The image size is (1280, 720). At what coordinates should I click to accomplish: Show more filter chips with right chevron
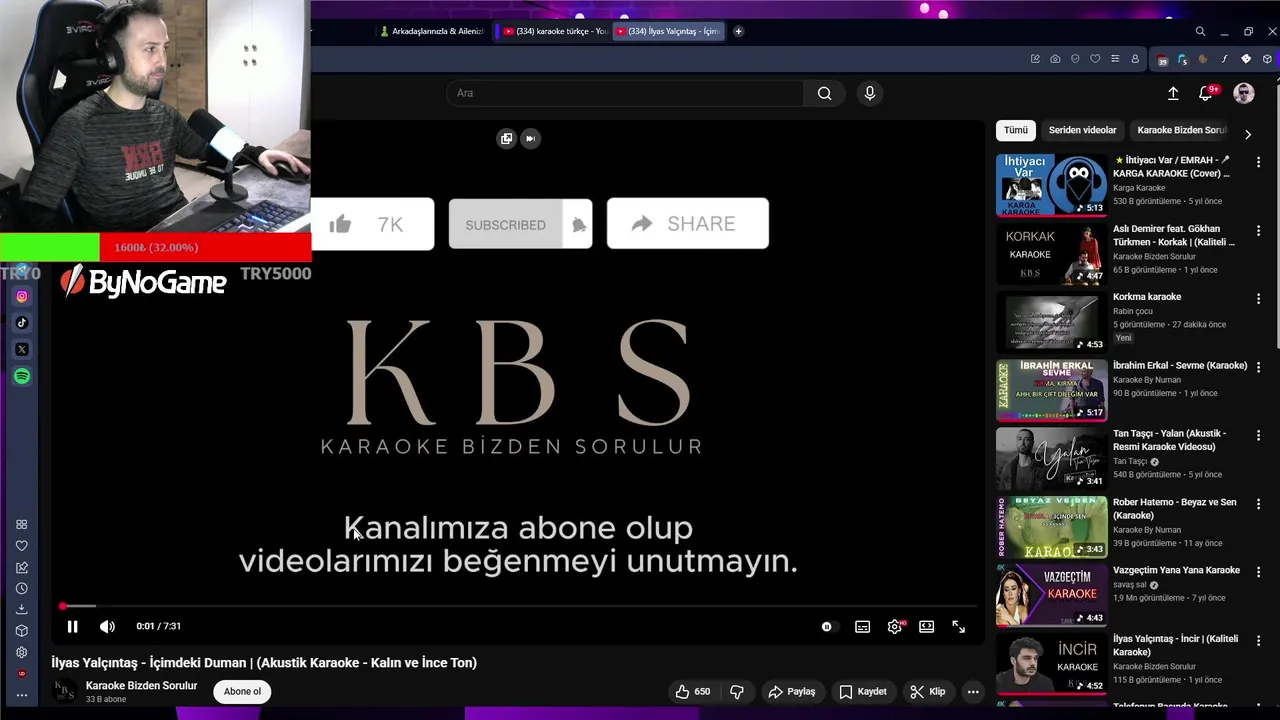[x=1247, y=133]
